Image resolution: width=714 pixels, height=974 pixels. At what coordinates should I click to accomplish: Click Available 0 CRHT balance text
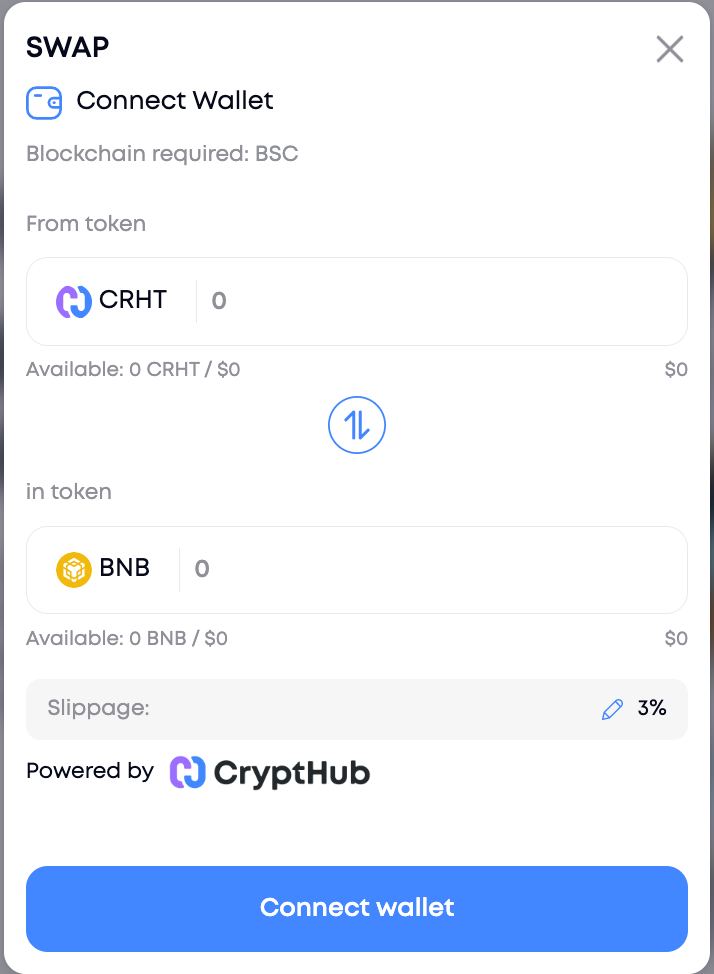(133, 370)
